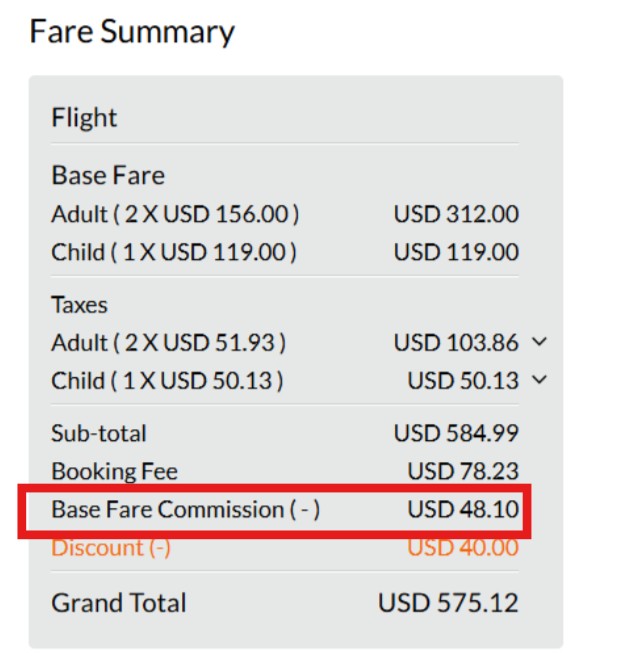632x657 pixels.
Task: Expand the Adult taxes breakdown chevron
Action: pos(540,343)
